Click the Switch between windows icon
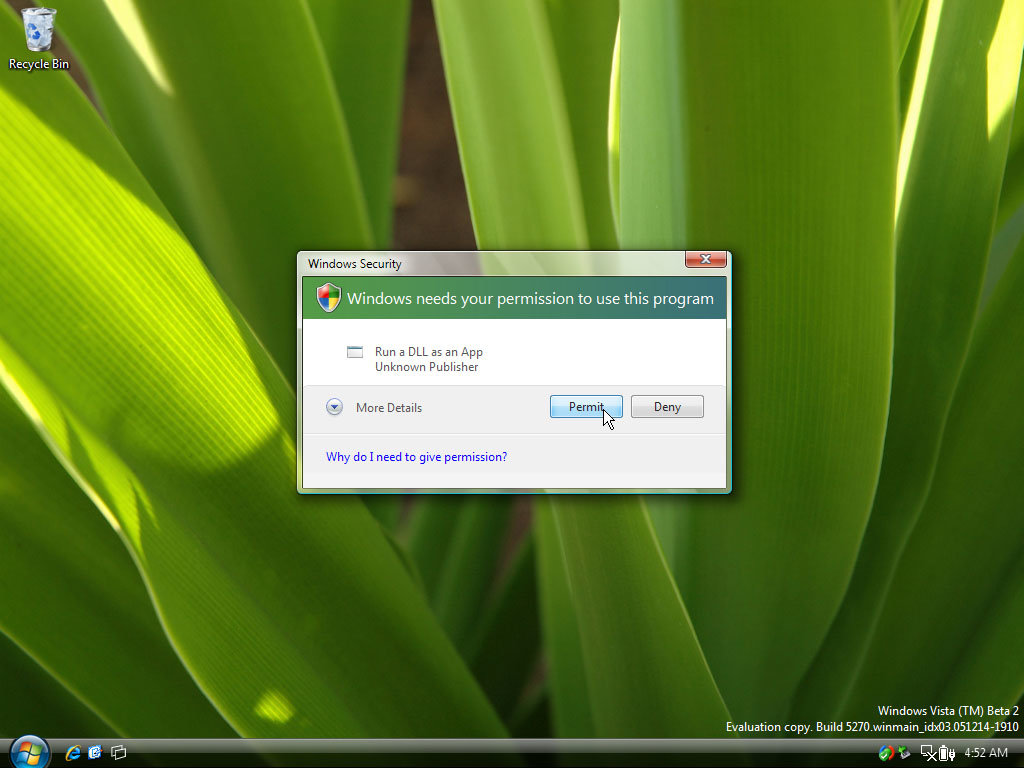This screenshot has height=768, width=1024. [x=118, y=753]
